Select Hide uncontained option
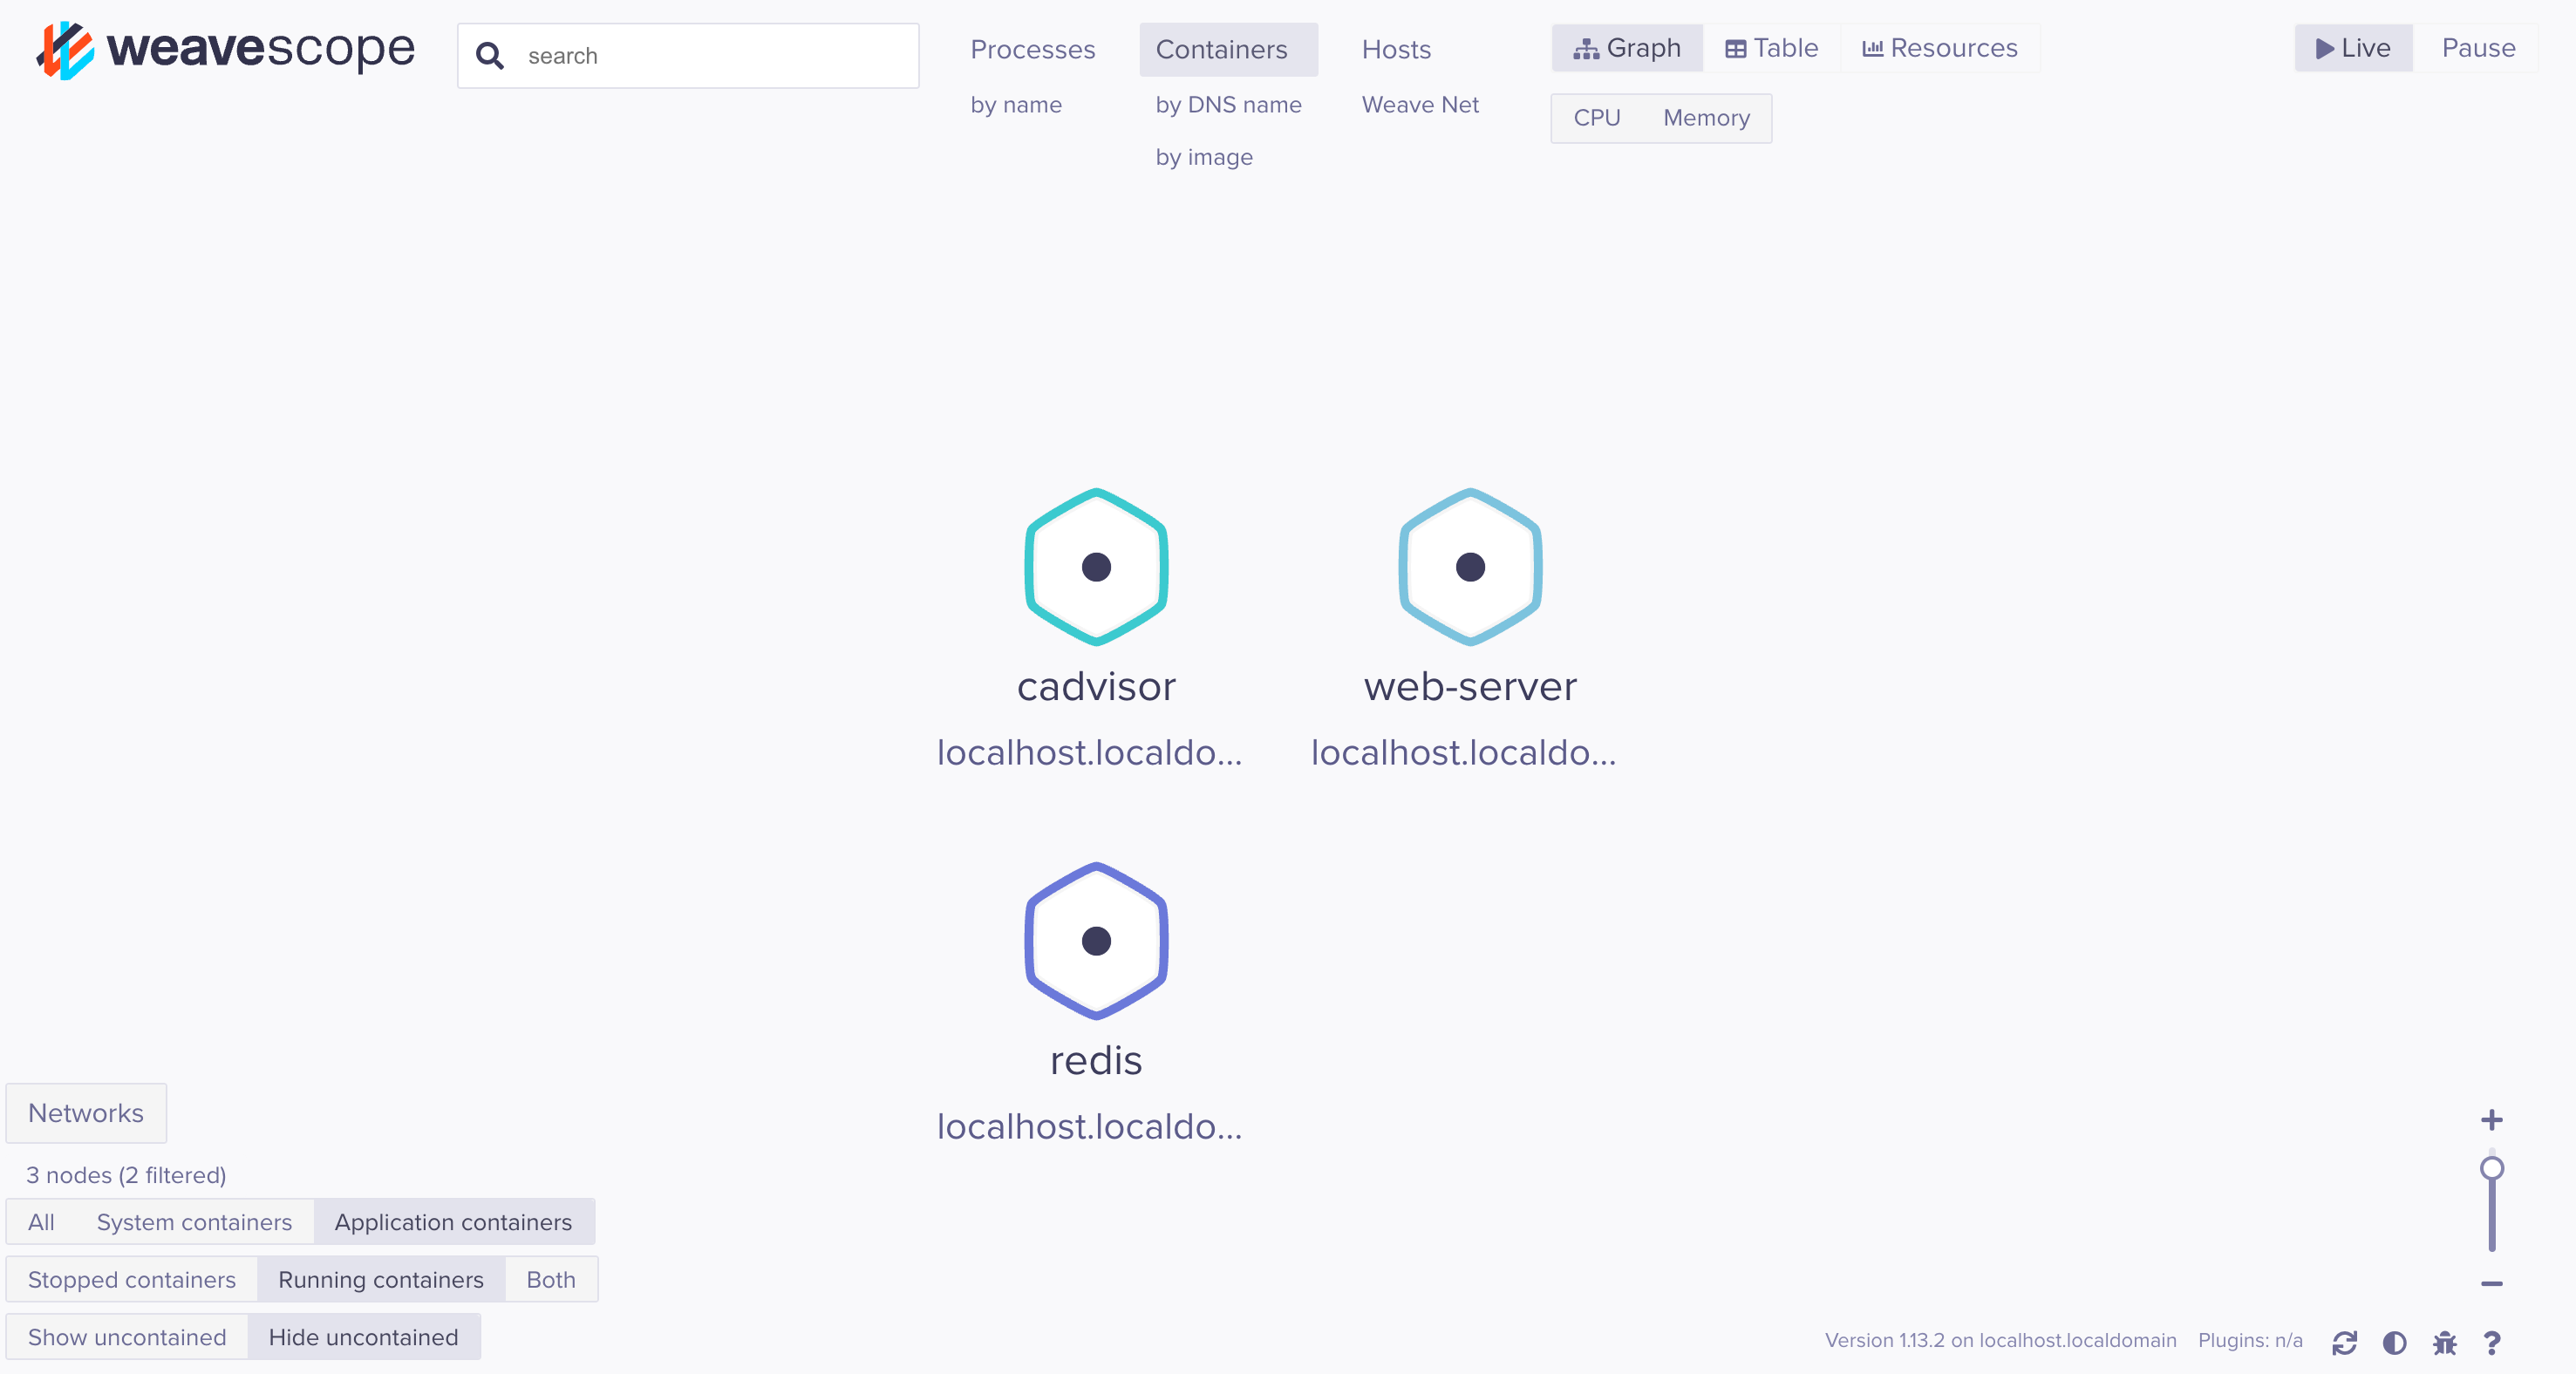 (x=363, y=1337)
